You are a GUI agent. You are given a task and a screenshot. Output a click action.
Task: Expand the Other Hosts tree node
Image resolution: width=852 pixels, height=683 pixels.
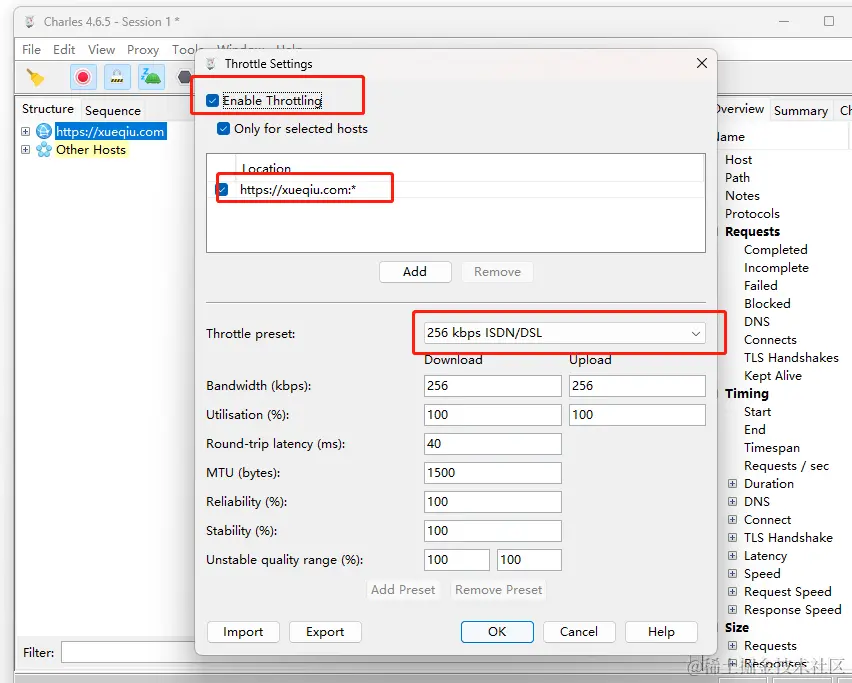tap(26, 149)
